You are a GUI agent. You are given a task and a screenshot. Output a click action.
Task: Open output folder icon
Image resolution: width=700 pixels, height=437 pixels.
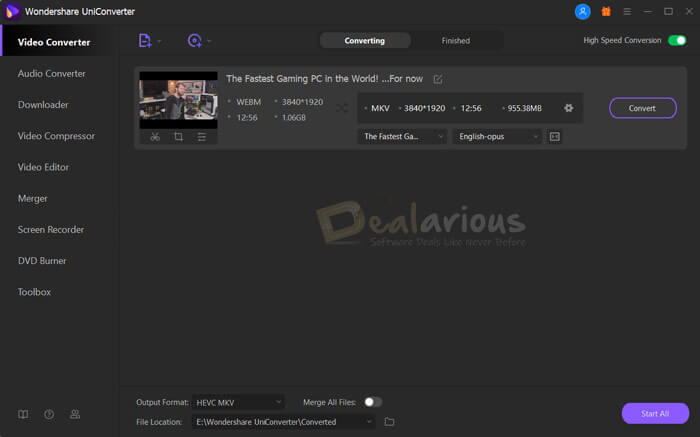click(389, 422)
